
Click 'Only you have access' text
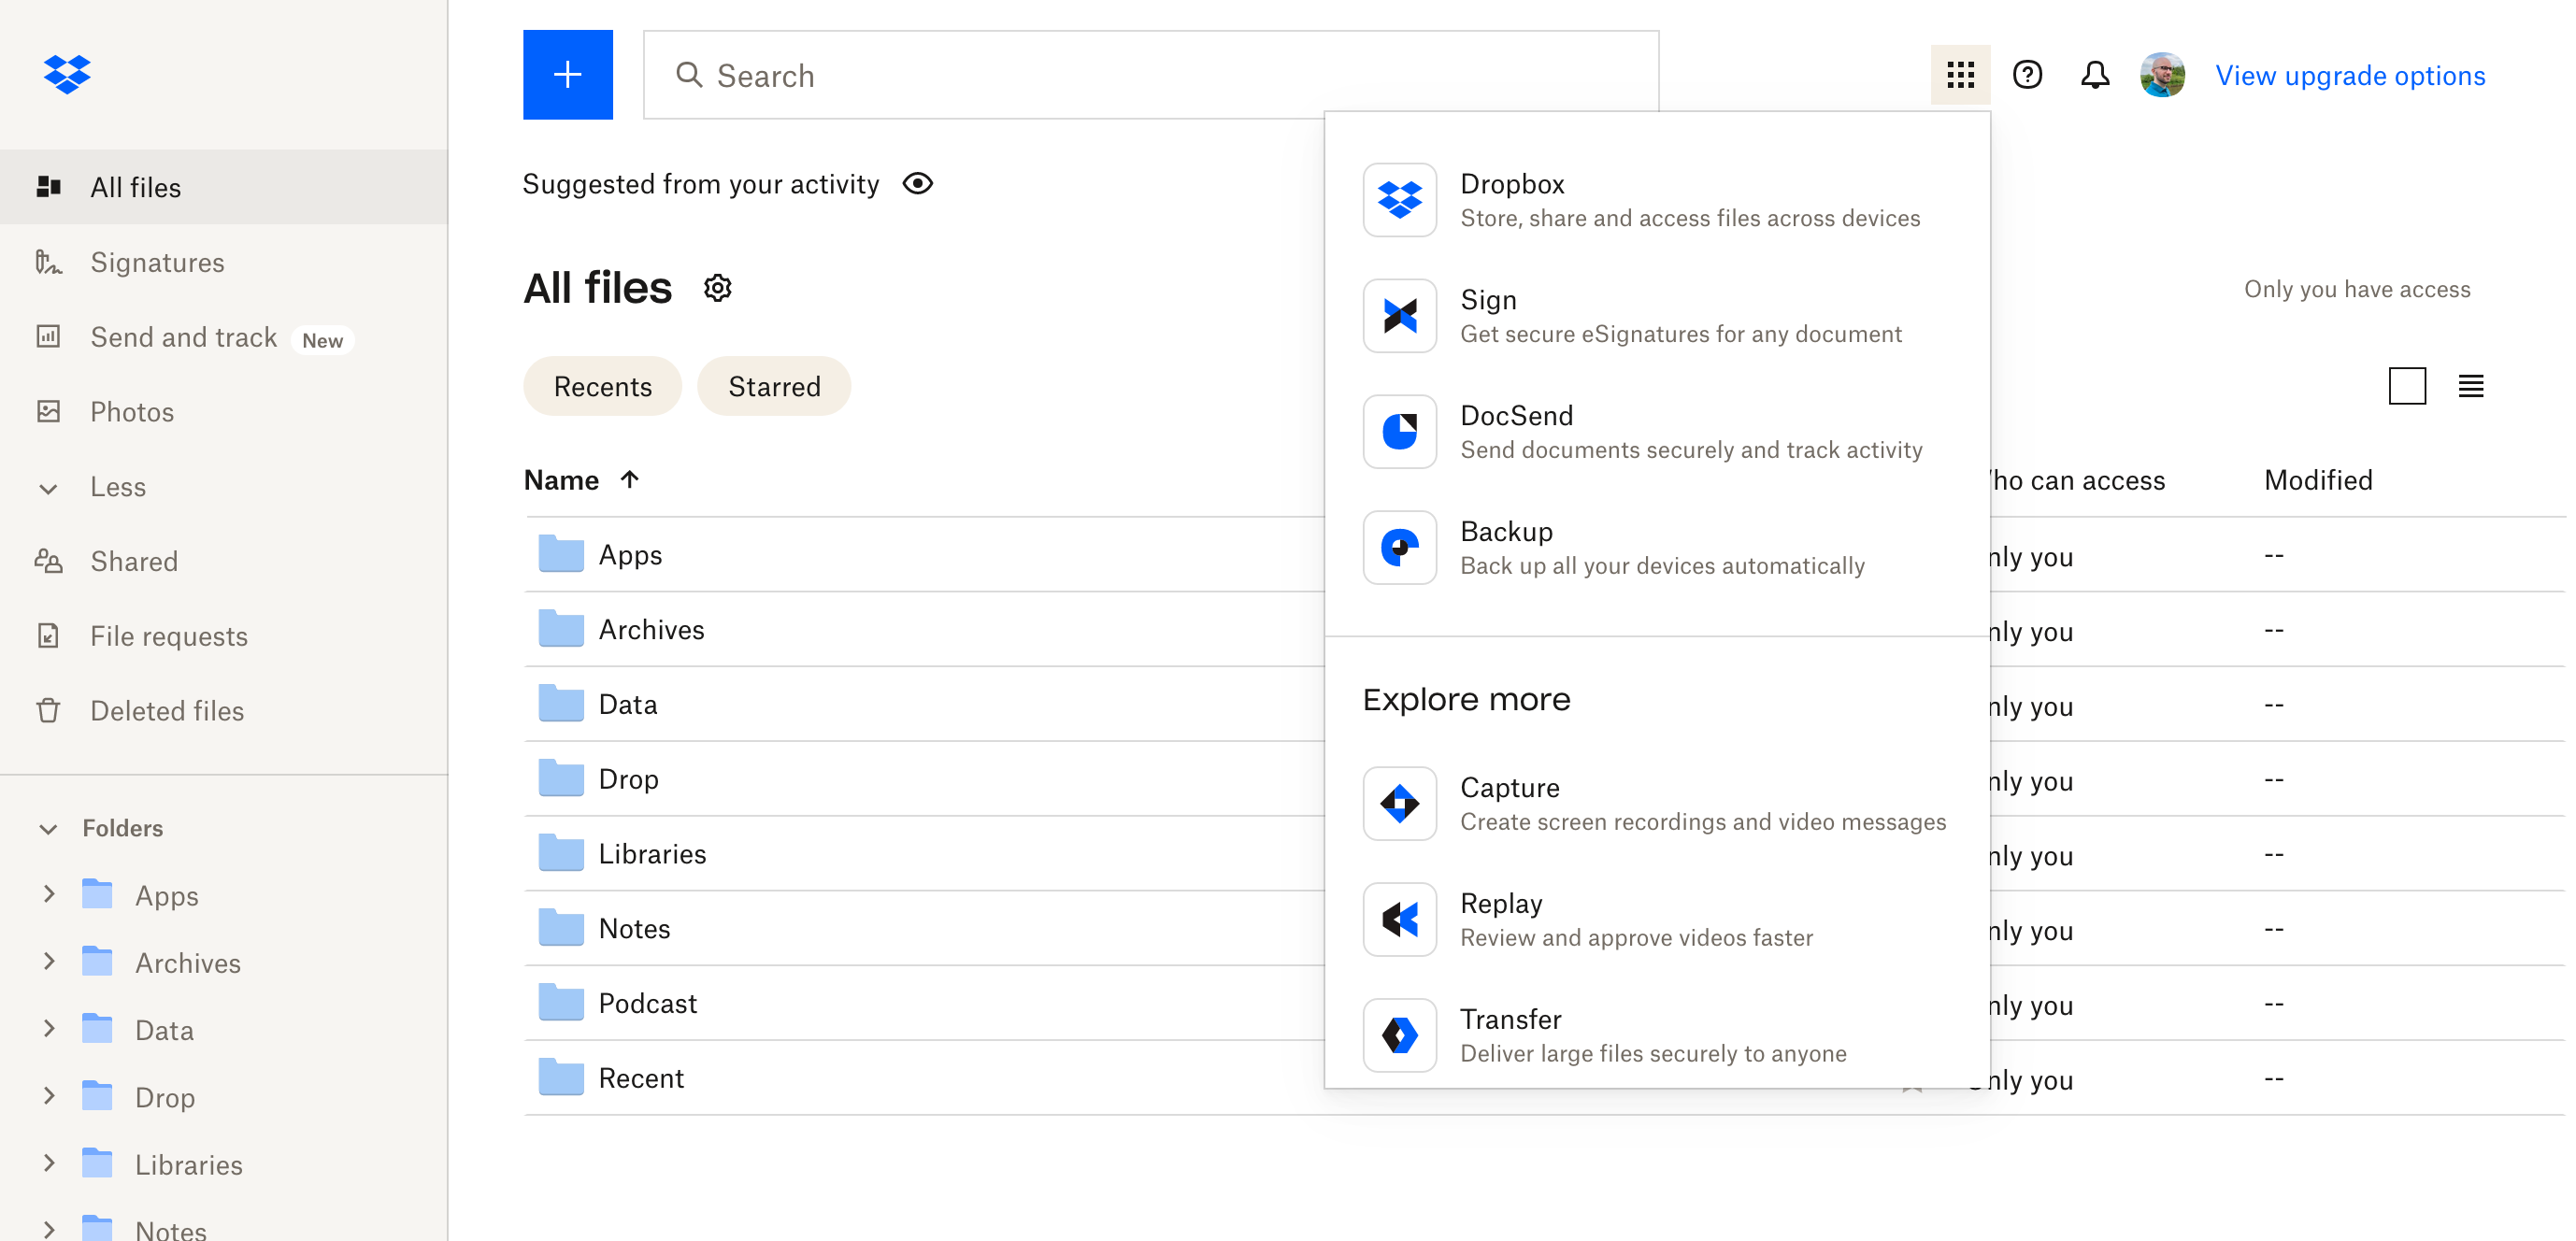click(2357, 290)
